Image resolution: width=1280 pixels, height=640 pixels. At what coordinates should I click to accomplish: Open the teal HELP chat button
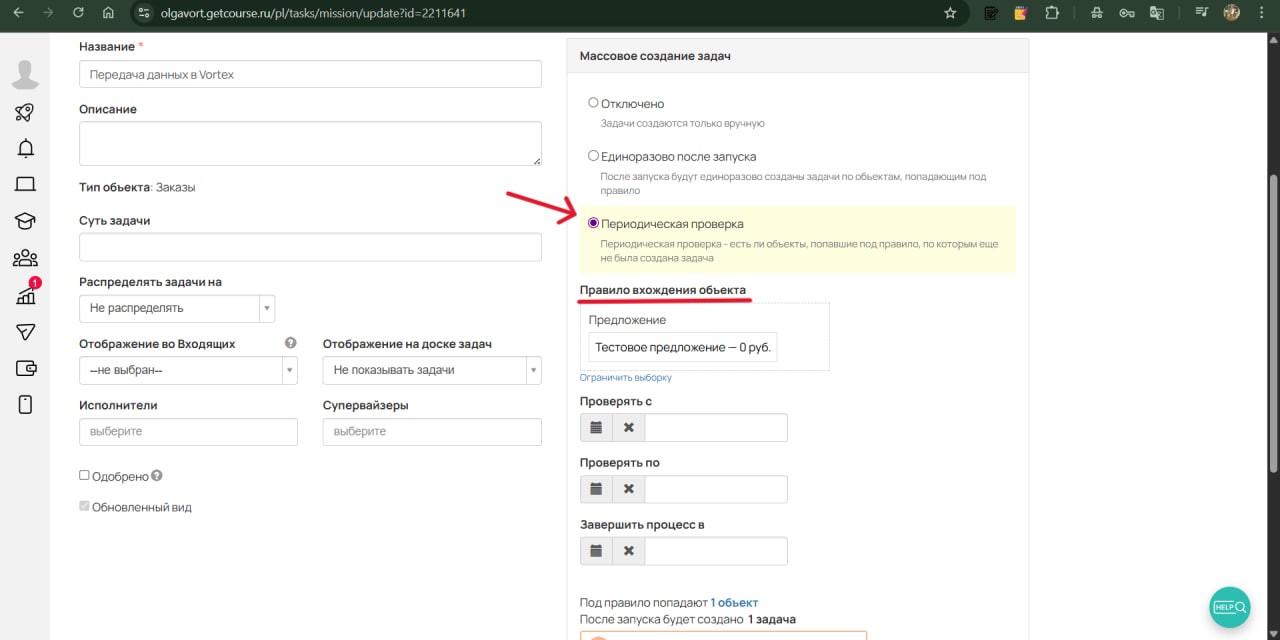click(1229, 607)
